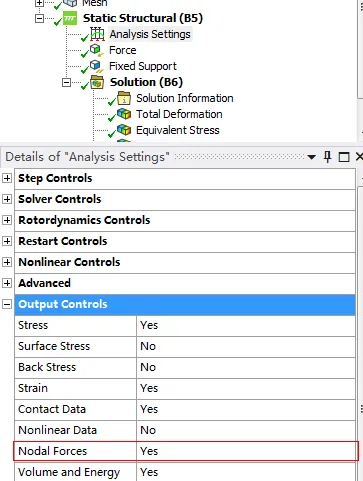Click the Nonlinear Controls header
The width and height of the screenshot is (363, 481).
[185, 262]
